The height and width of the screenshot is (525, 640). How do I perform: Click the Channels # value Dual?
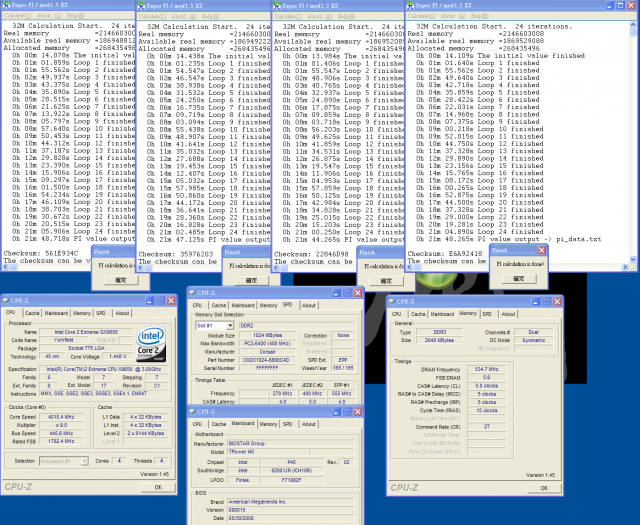point(533,332)
